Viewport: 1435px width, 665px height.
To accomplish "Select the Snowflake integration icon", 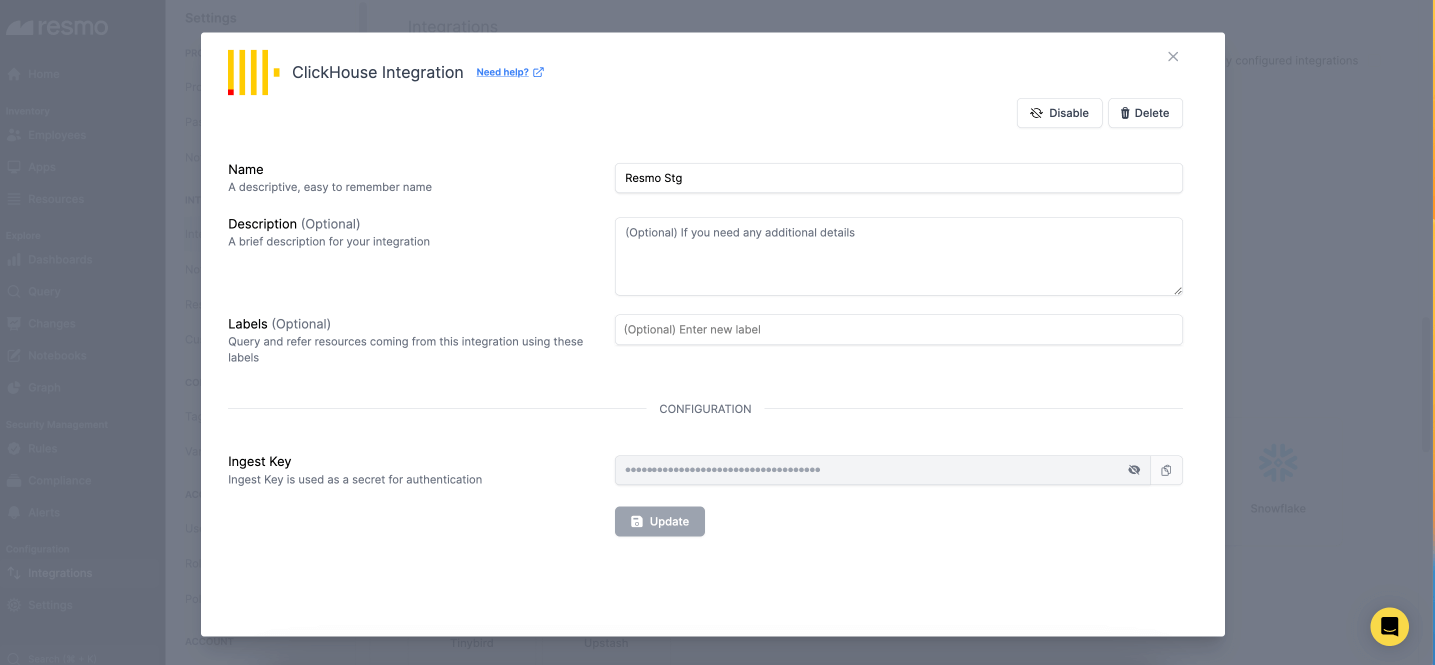I will tap(1278, 465).
